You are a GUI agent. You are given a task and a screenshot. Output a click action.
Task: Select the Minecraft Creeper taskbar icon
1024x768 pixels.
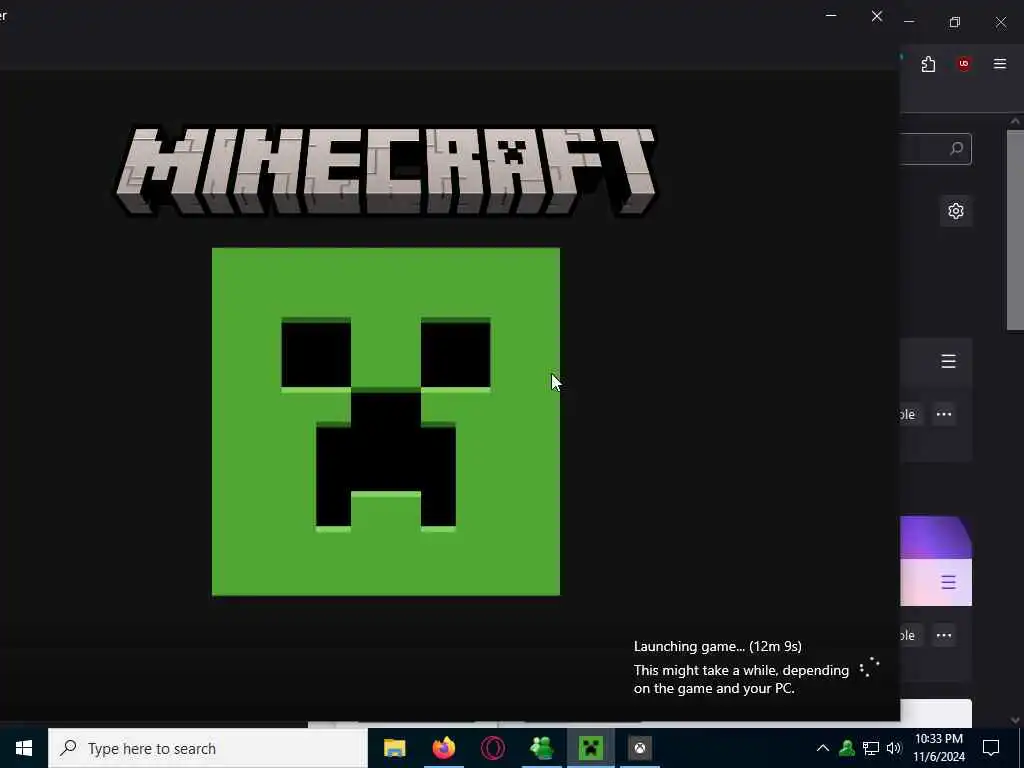(590, 748)
